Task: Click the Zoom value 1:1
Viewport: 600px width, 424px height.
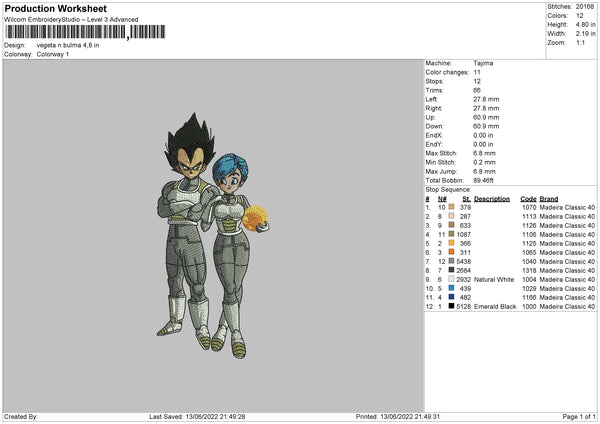Action: (x=580, y=42)
